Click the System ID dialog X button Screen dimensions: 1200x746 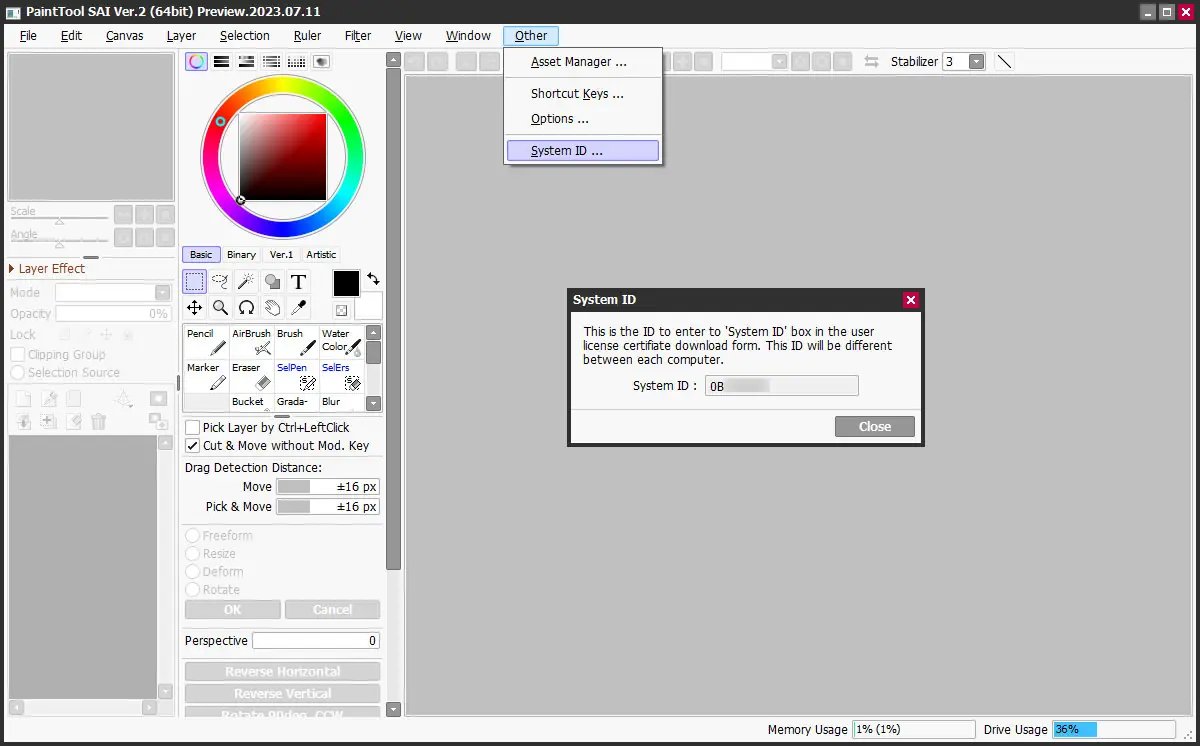(910, 300)
